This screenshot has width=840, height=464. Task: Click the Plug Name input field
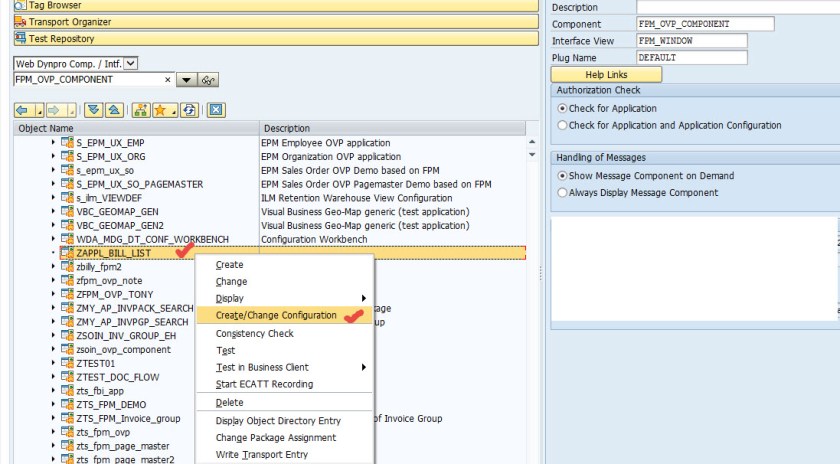click(x=692, y=57)
